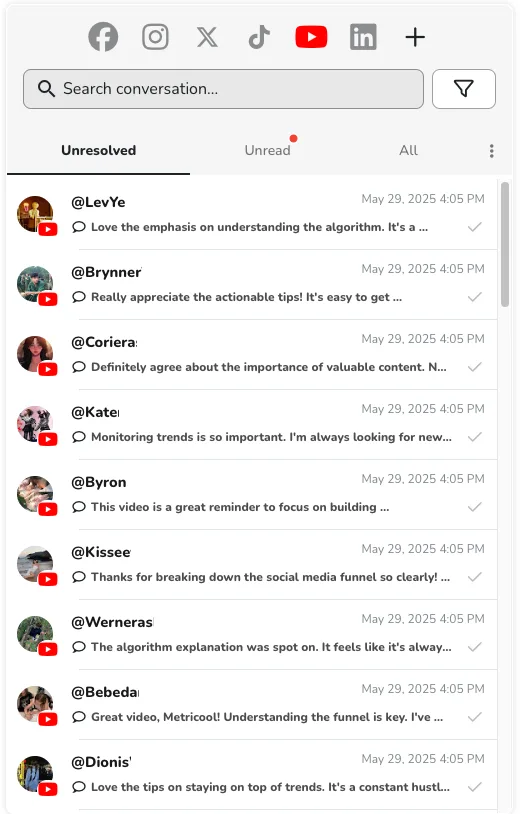The height and width of the screenshot is (814, 520).
Task: Mark @Brynner conversation as resolved
Action: [x=474, y=297]
